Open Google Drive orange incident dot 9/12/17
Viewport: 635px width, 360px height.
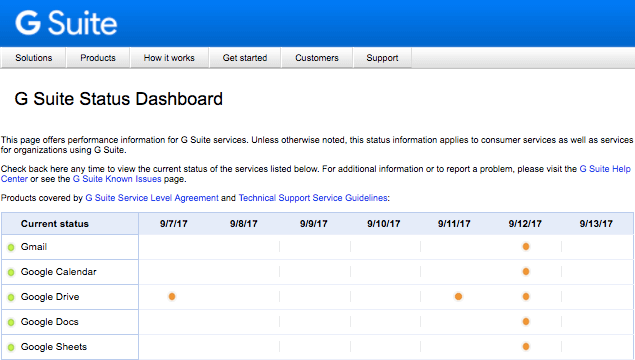[526, 296]
